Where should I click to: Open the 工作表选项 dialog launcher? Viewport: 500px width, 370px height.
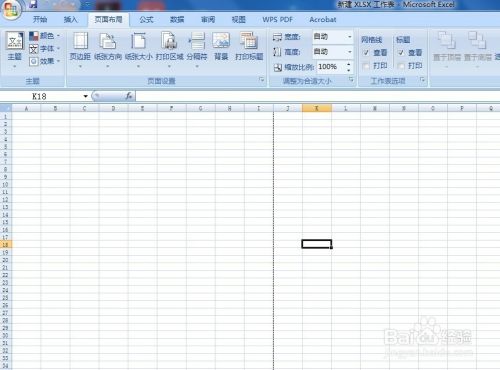pyautogui.click(x=422, y=80)
